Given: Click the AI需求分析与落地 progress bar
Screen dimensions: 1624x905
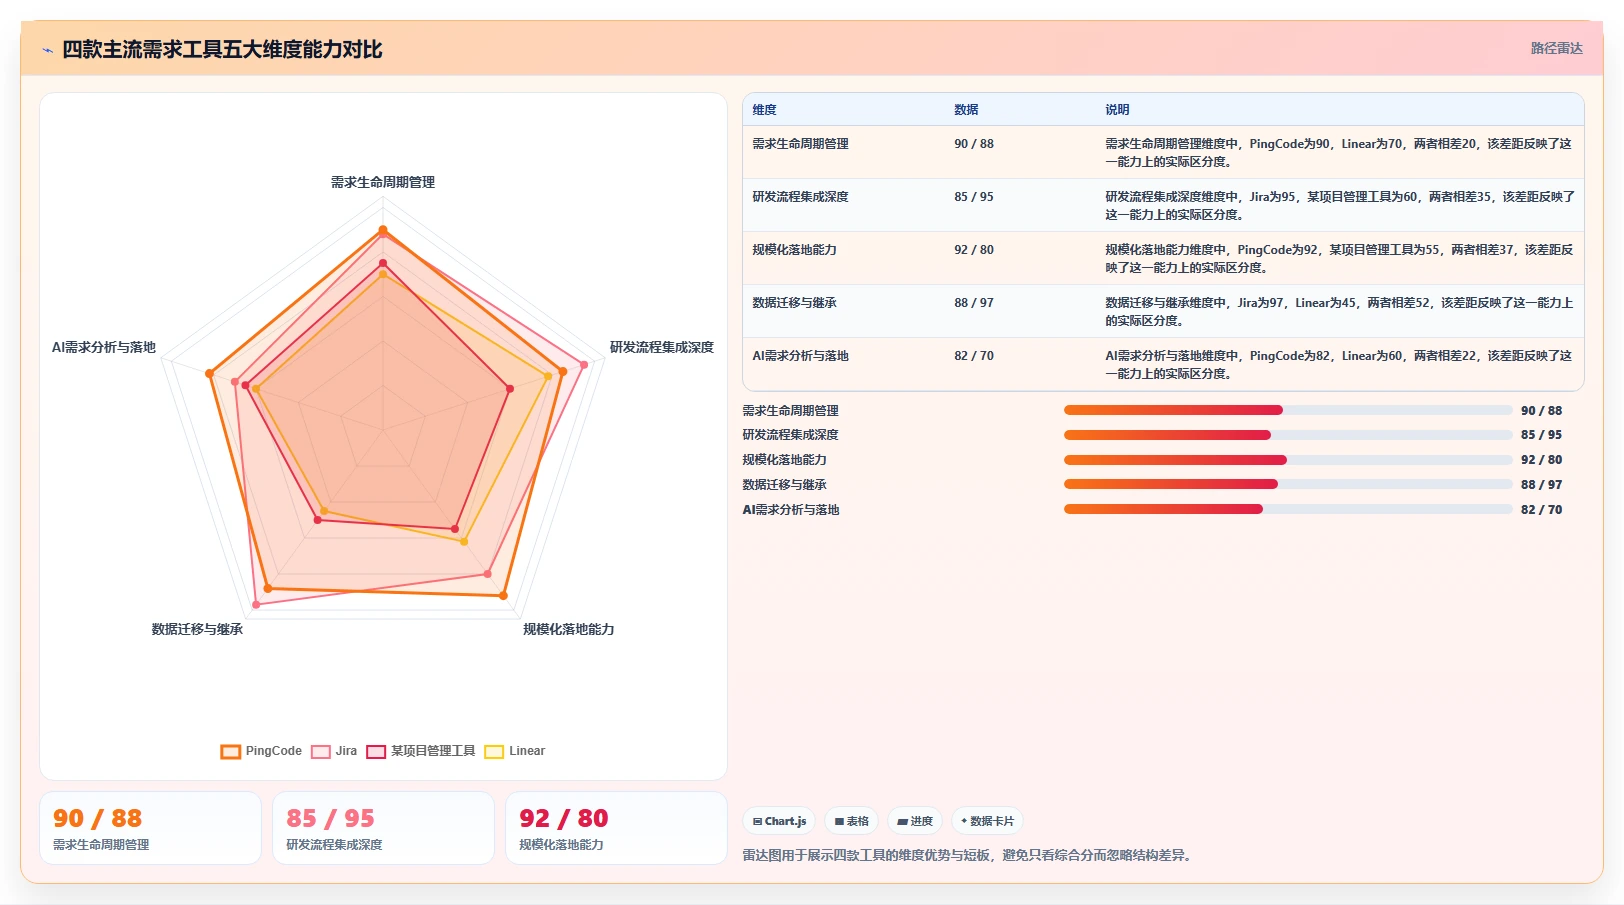Looking at the screenshot, I should 1288,509.
